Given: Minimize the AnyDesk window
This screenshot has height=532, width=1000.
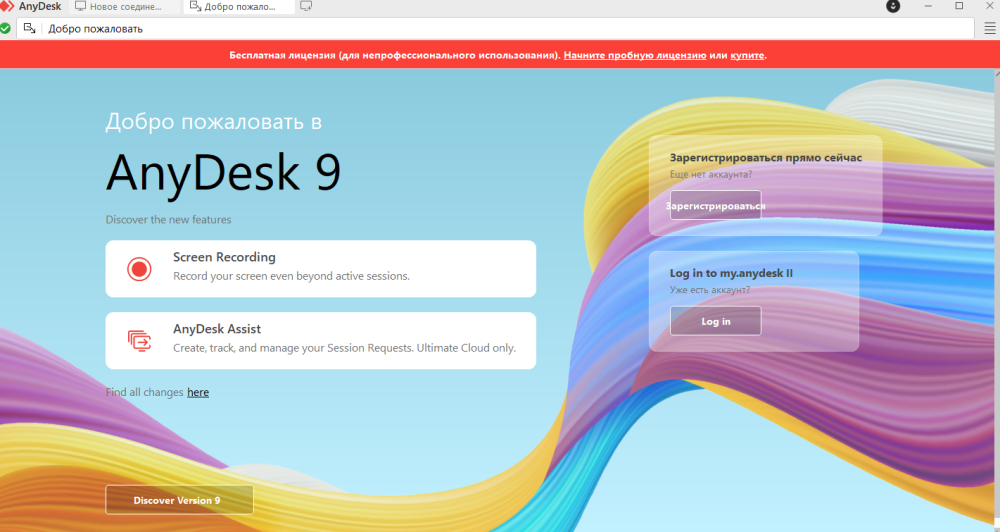Looking at the screenshot, I should click(928, 6).
